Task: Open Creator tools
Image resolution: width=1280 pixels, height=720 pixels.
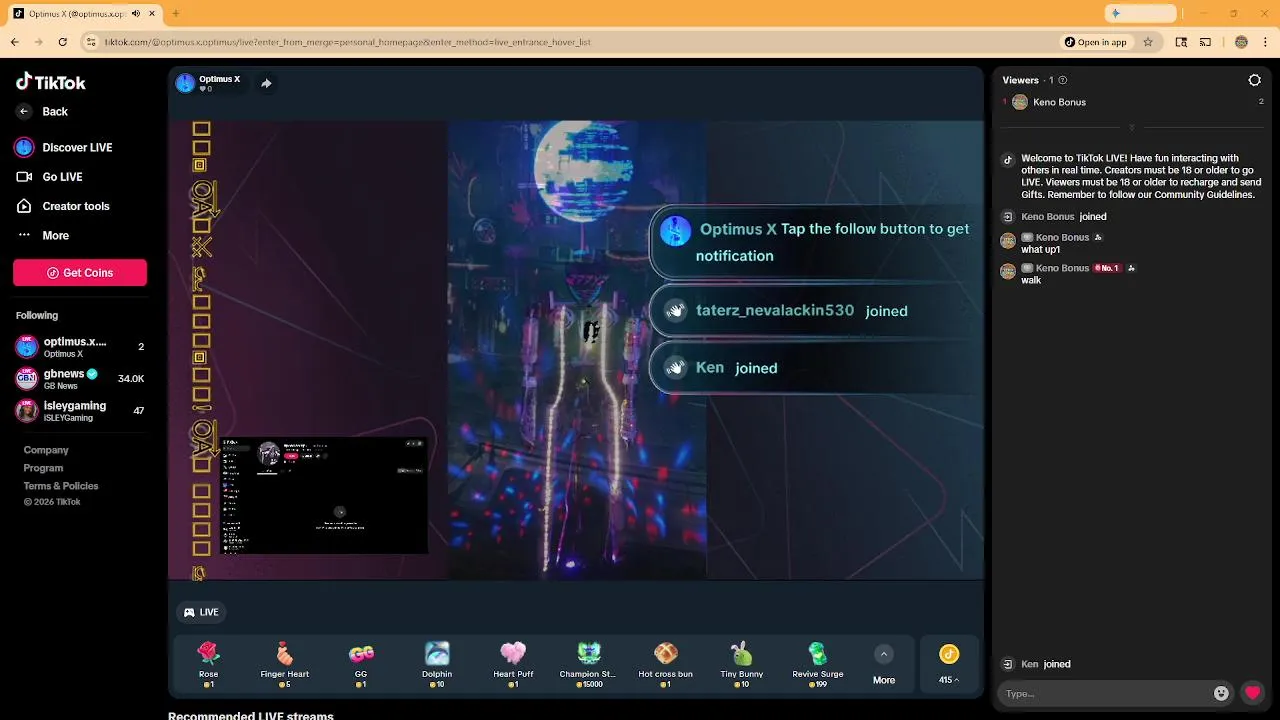Action: pyautogui.click(x=63, y=206)
